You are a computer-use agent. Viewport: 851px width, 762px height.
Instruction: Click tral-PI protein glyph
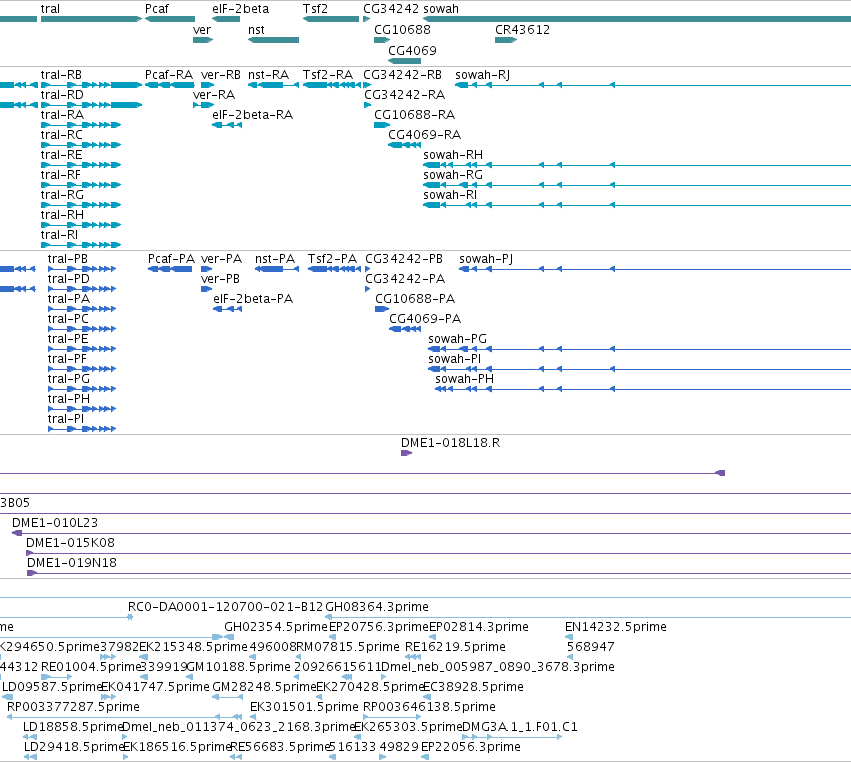point(82,429)
